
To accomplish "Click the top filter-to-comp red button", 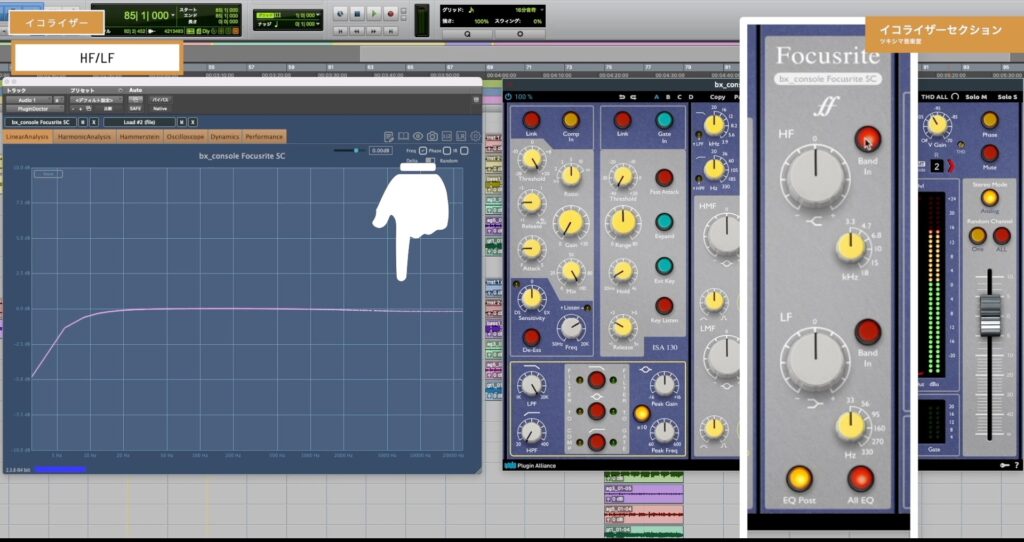I will tap(596, 379).
